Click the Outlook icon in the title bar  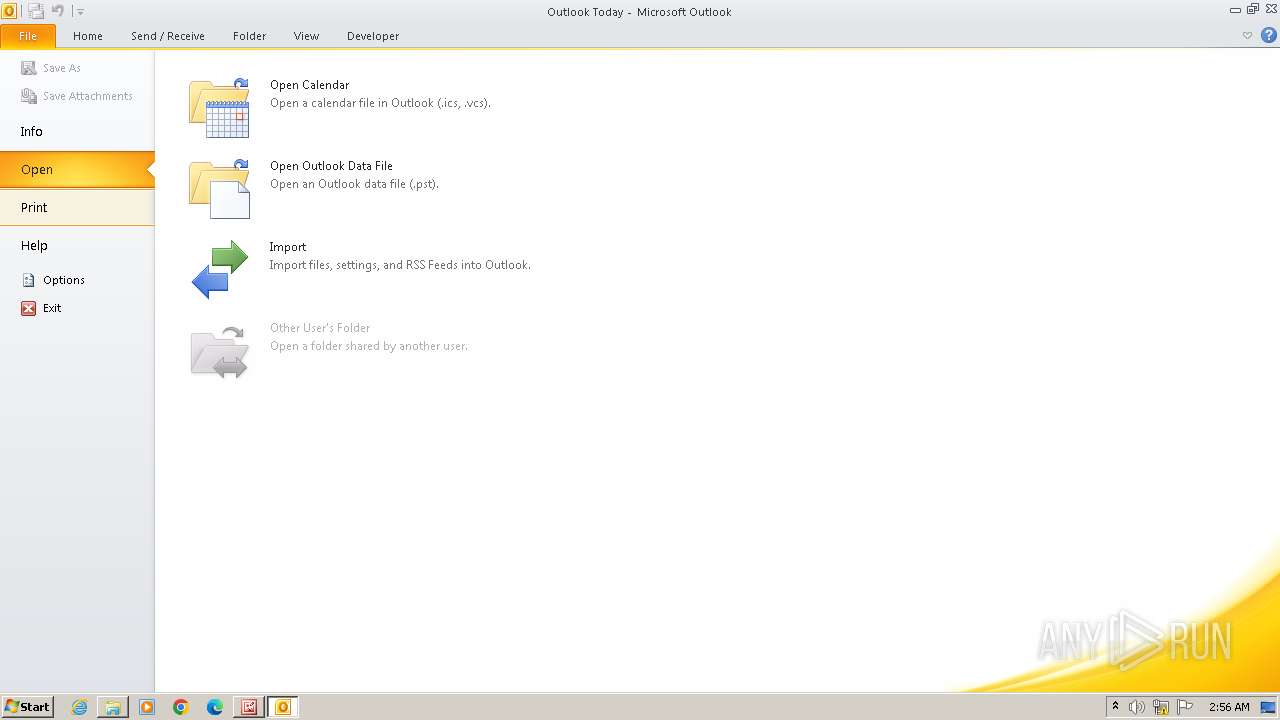click(x=9, y=11)
